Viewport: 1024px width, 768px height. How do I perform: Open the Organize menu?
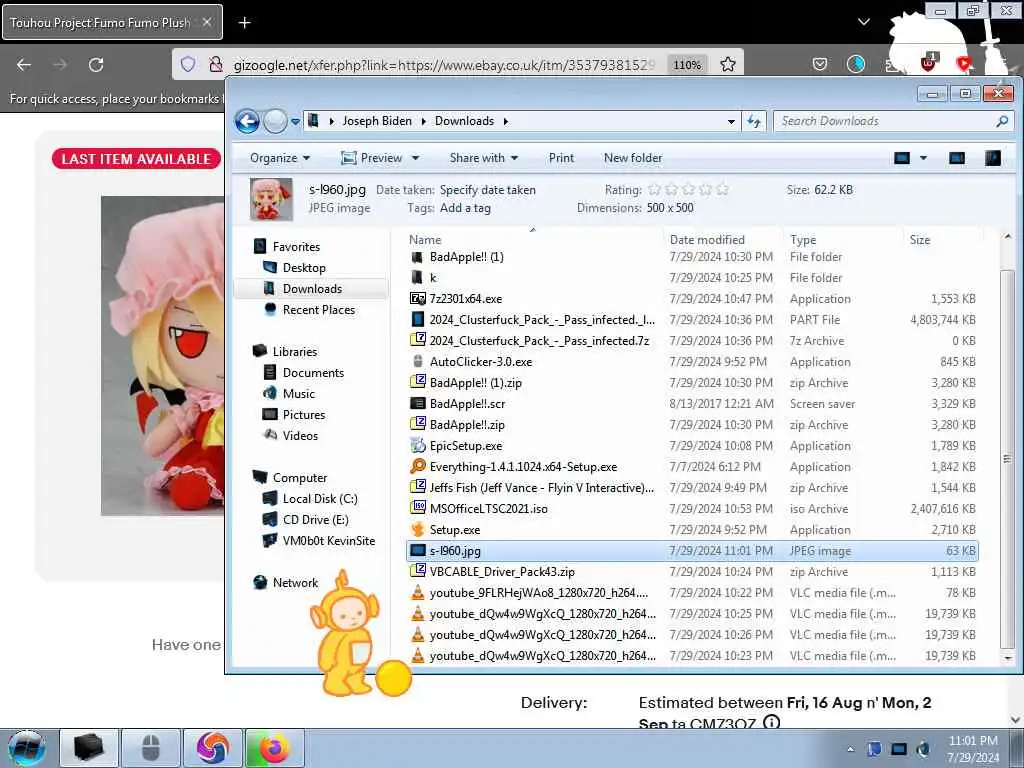(280, 158)
